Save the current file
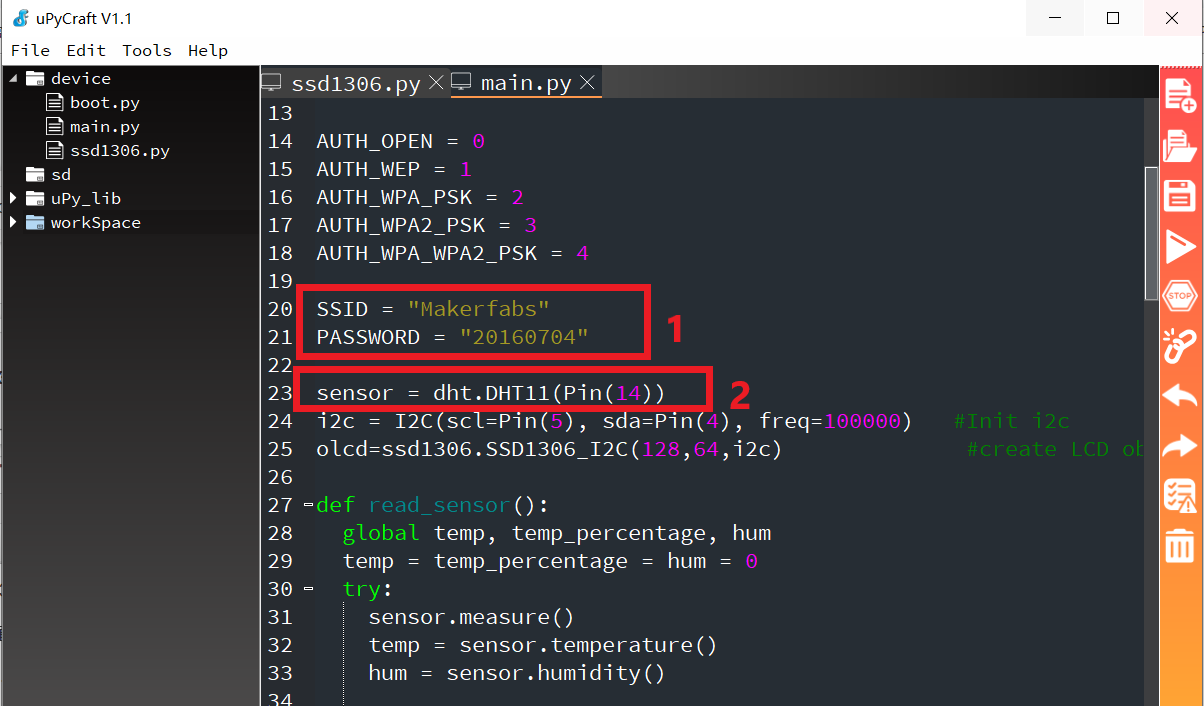The height and width of the screenshot is (706, 1204). click(1180, 195)
